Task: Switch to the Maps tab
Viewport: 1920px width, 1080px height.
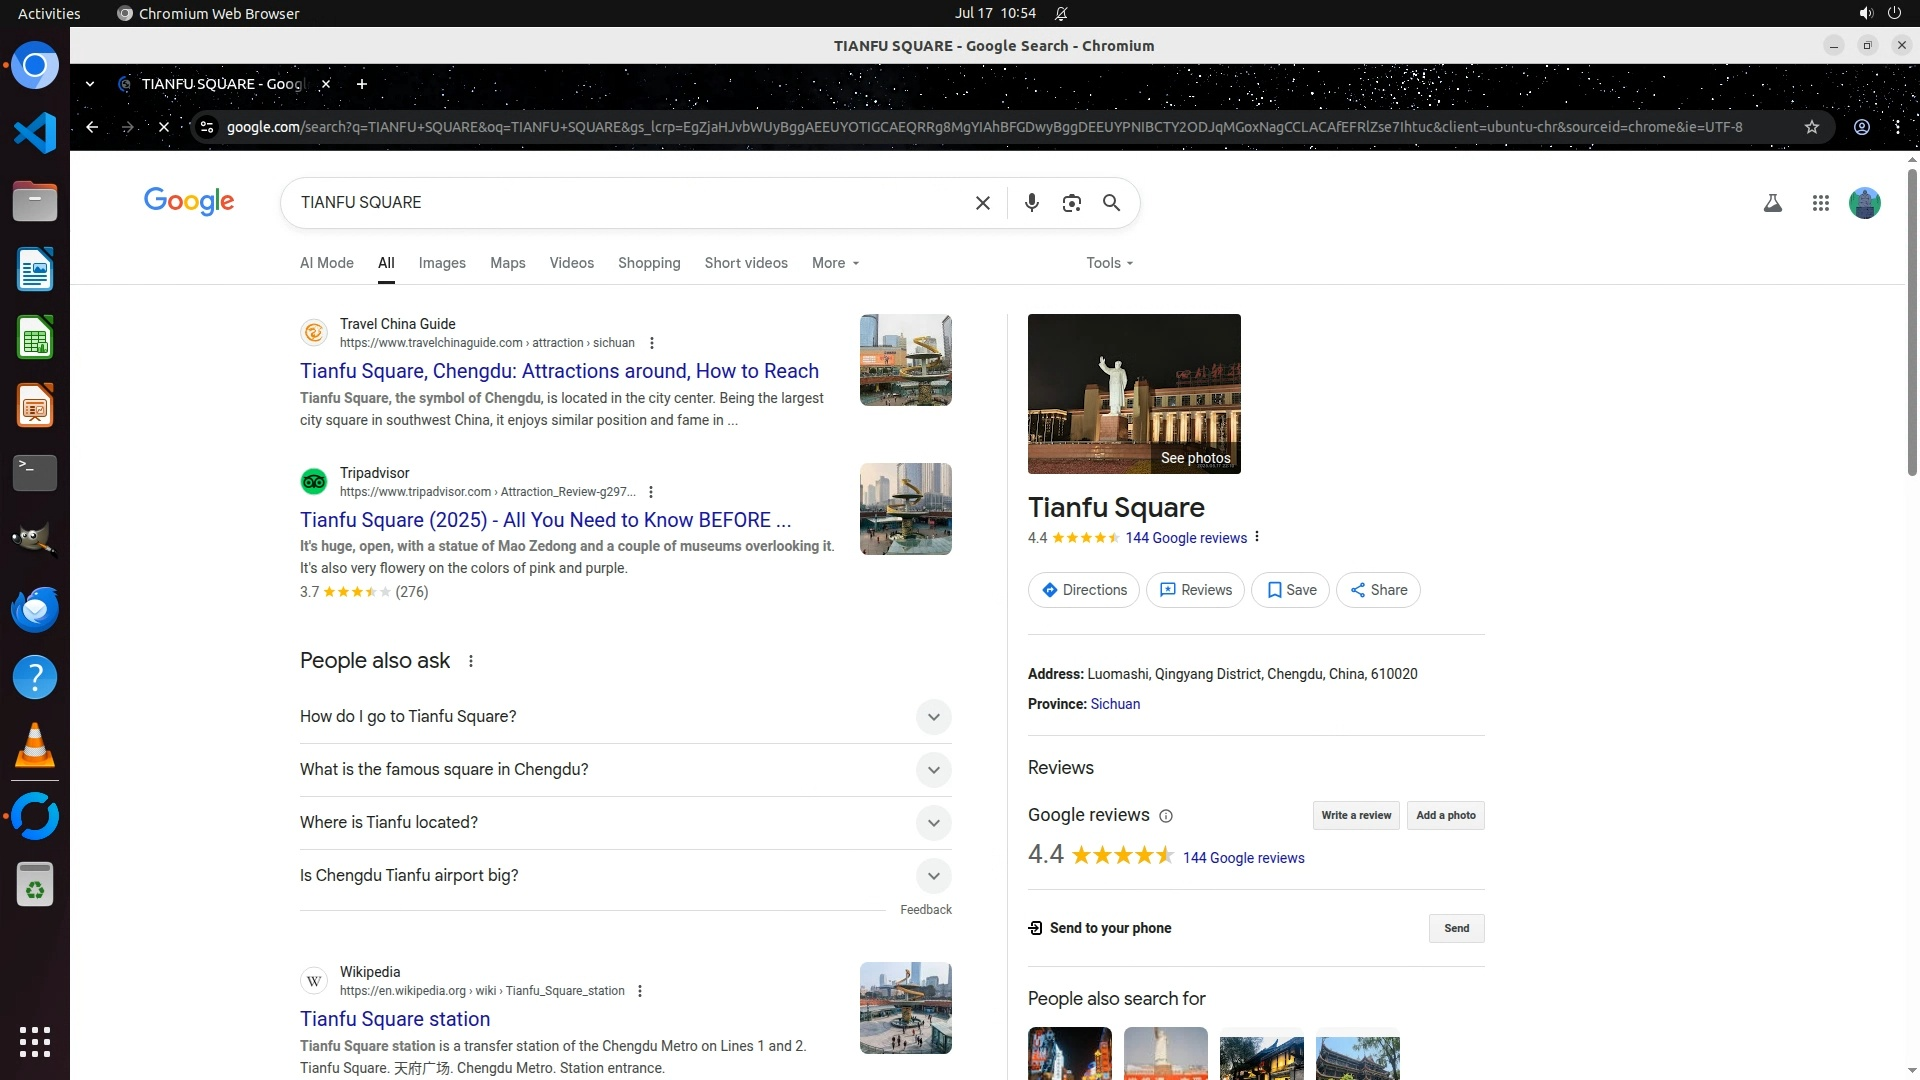Action: [507, 263]
